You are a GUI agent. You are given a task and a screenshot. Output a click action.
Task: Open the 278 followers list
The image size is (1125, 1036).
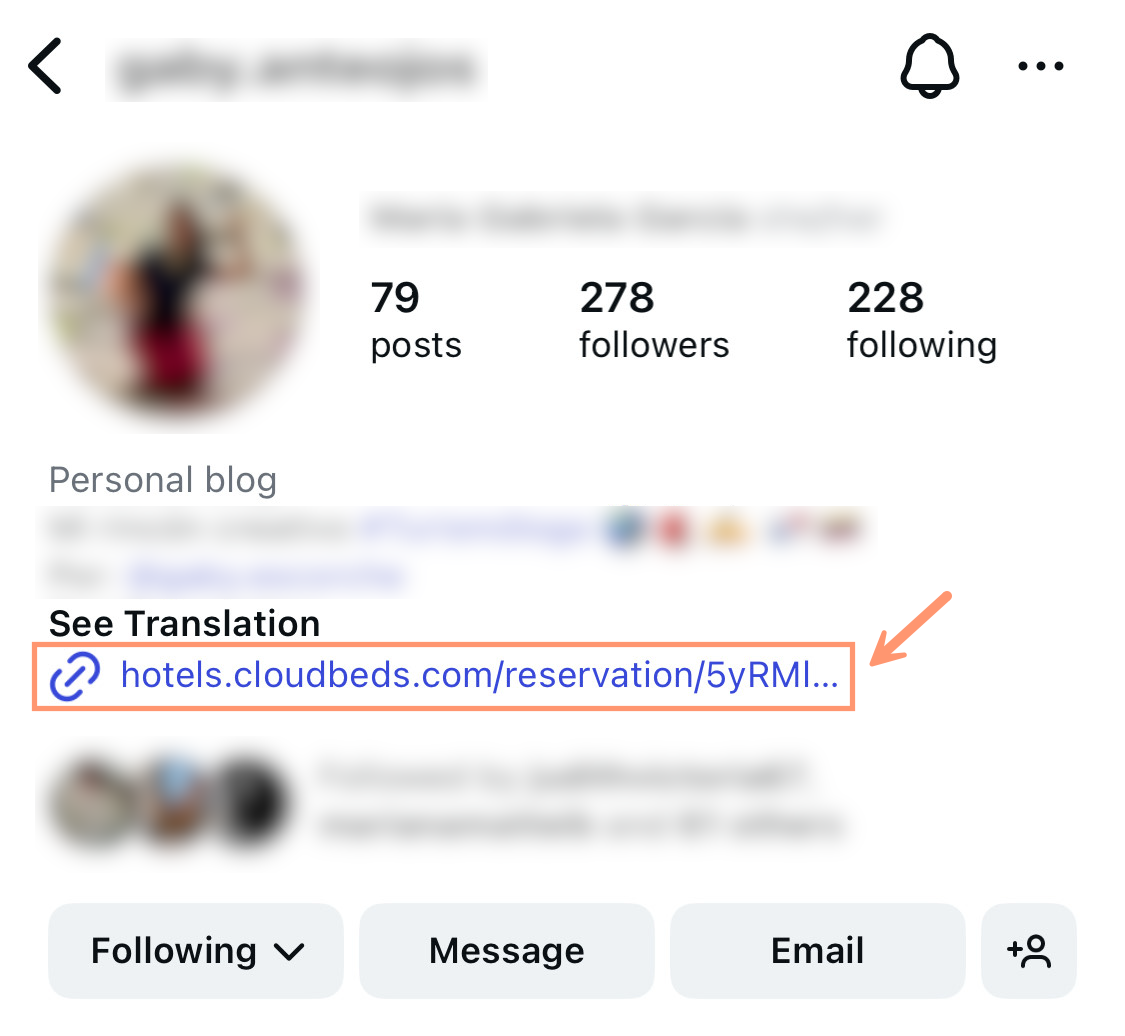point(654,320)
